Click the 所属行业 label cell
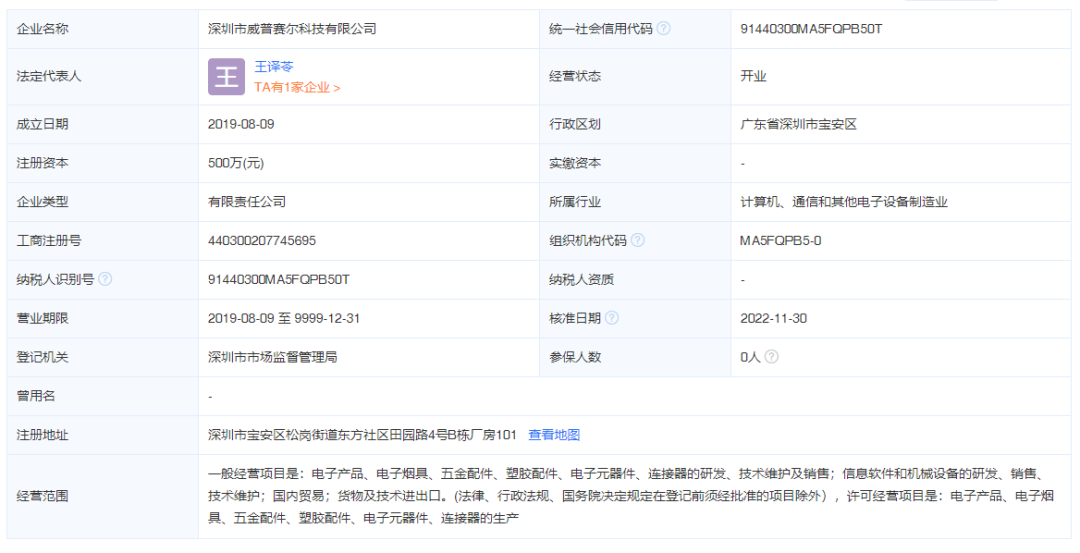 coord(635,202)
